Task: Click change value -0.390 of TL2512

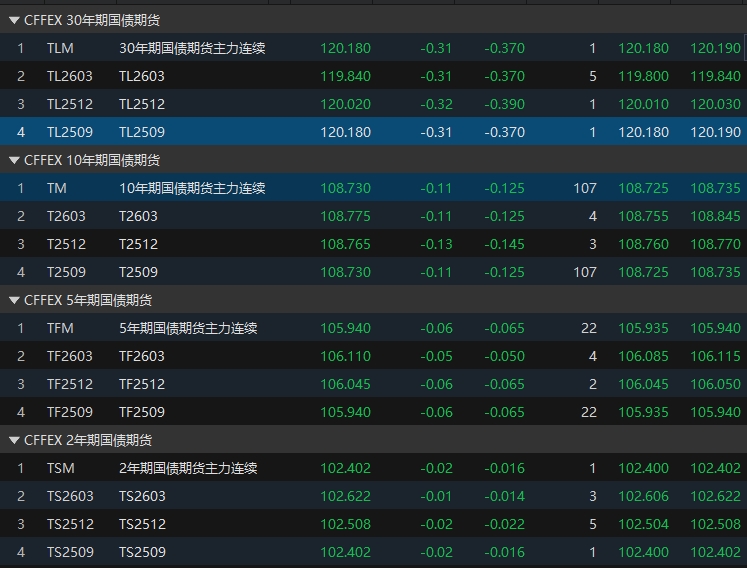Action: (x=505, y=104)
